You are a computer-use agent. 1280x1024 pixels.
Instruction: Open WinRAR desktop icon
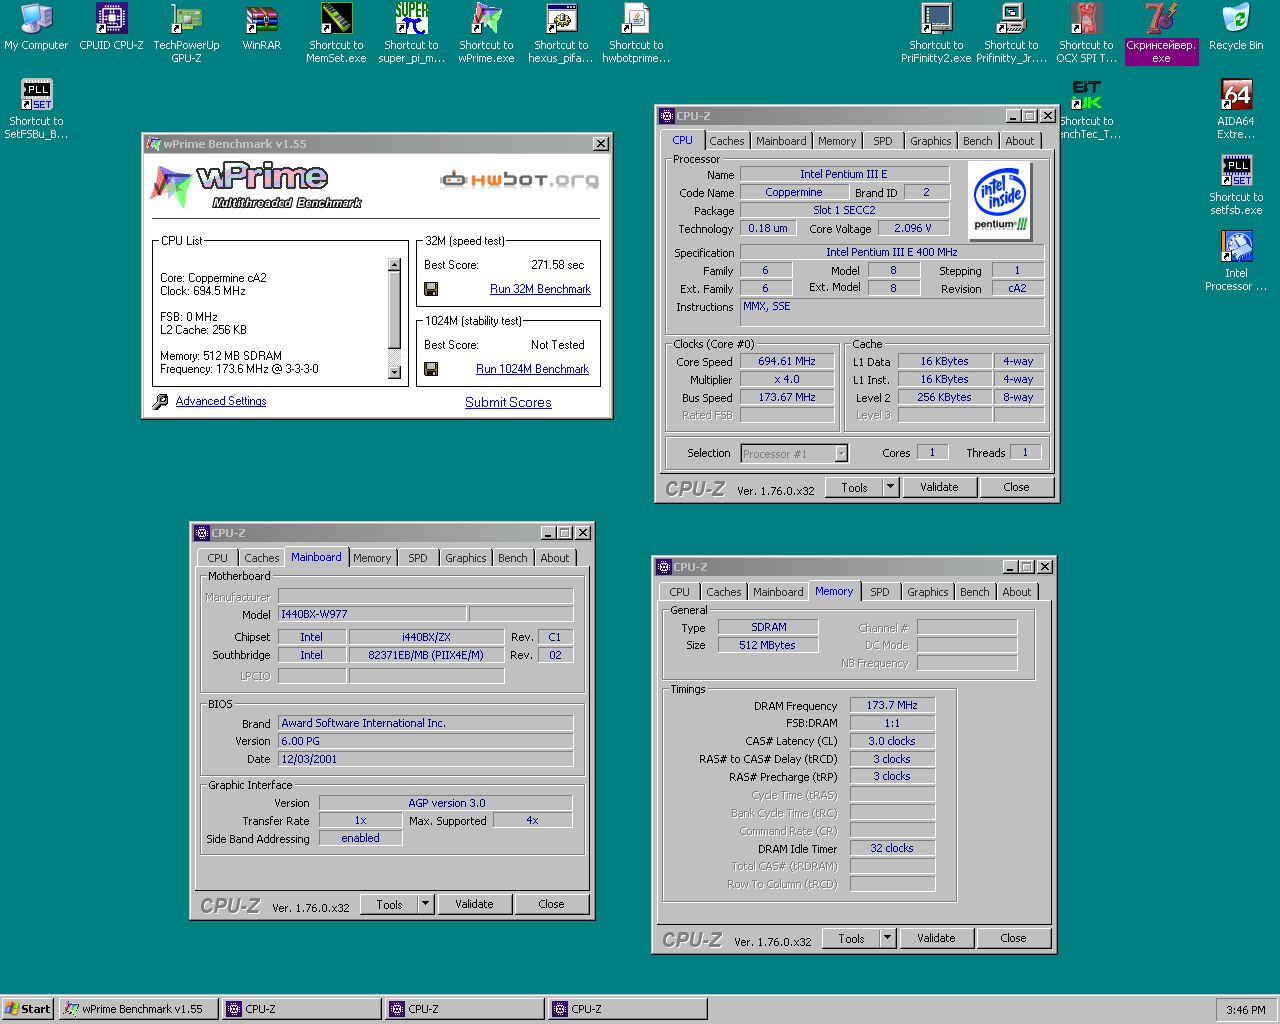tap(261, 28)
